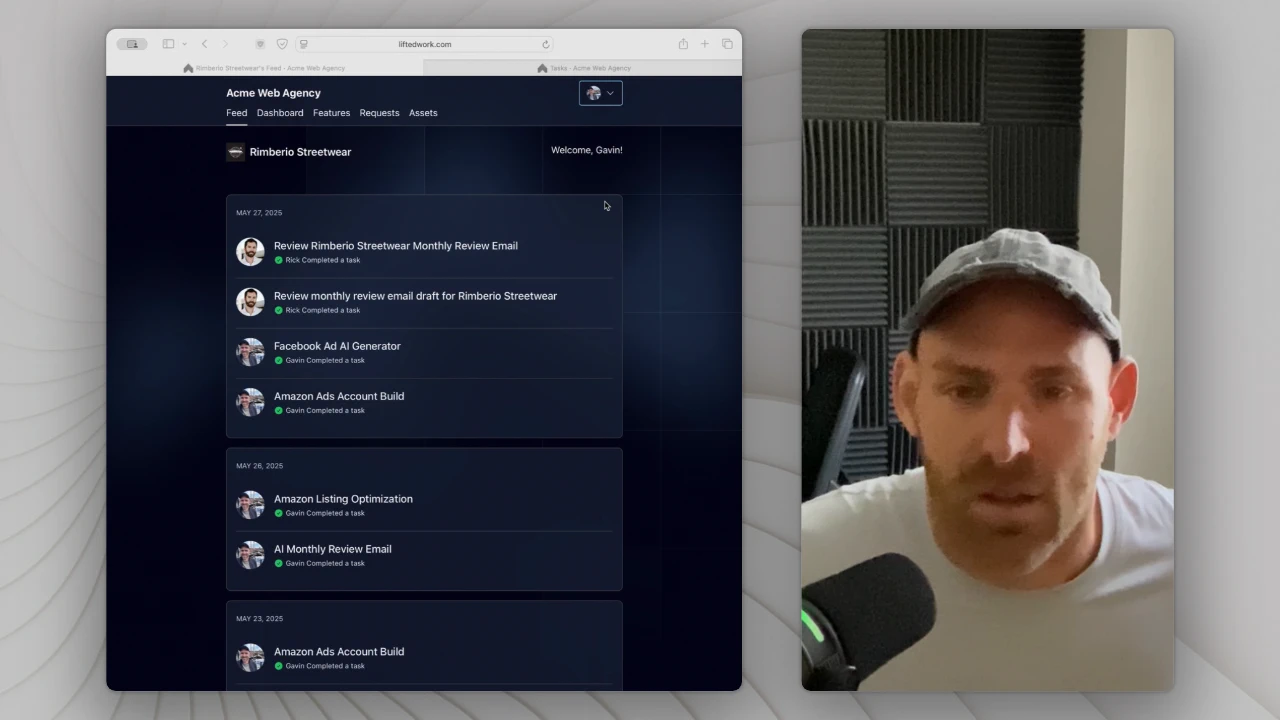Click green completed checkmark under Facebook Ad AI Generator
The image size is (1280, 720).
(279, 360)
